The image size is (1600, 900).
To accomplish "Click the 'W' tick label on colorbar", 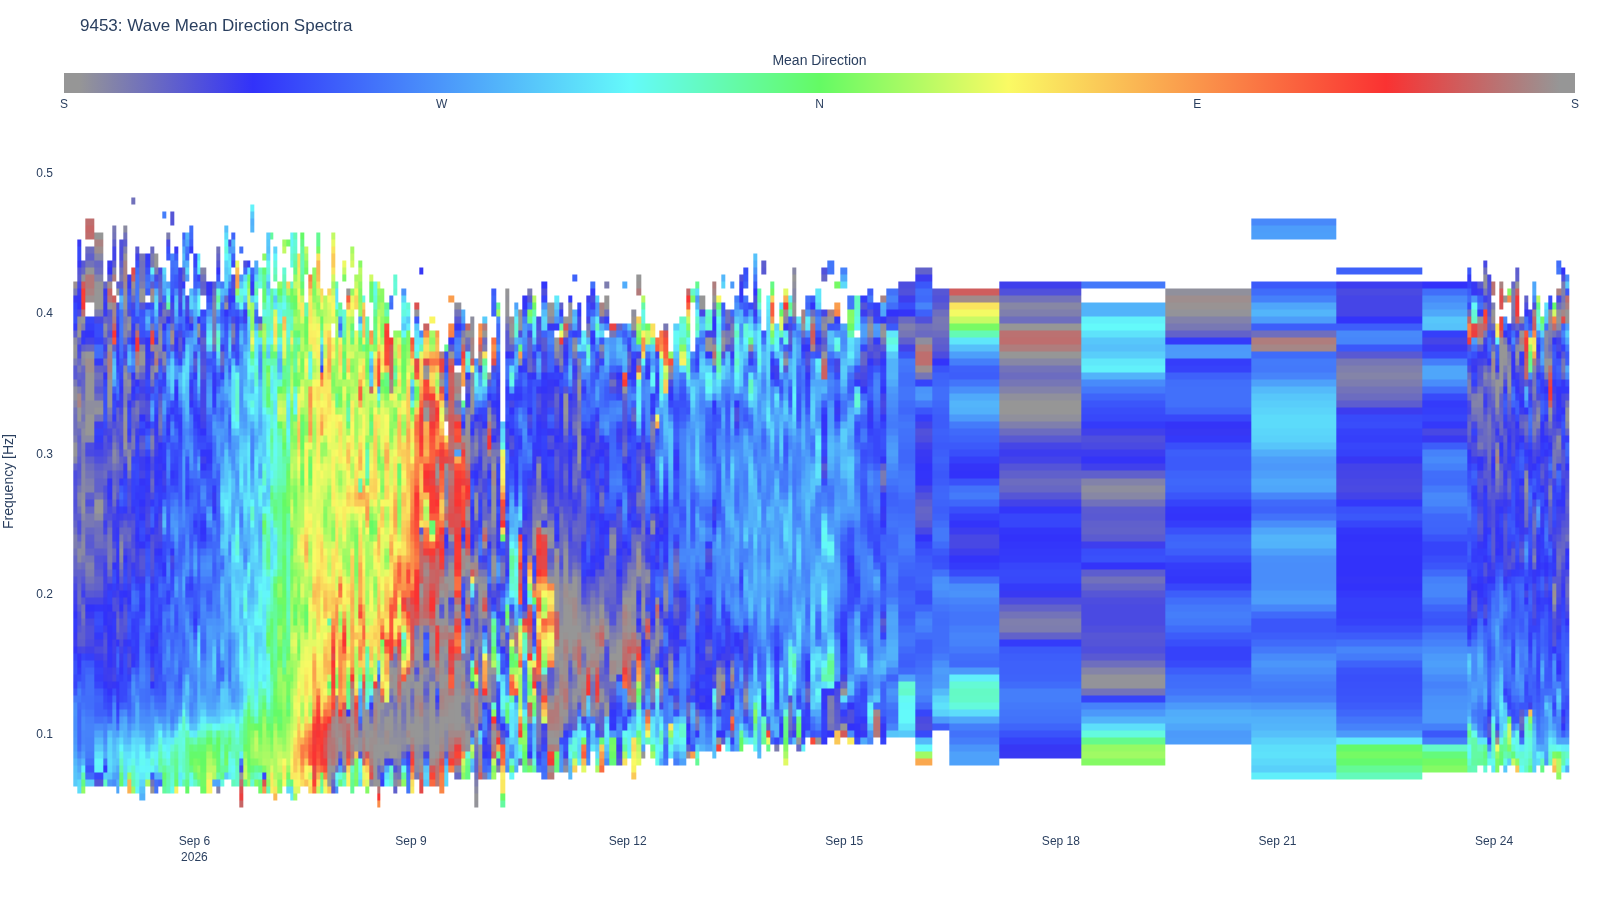I will 442,104.
